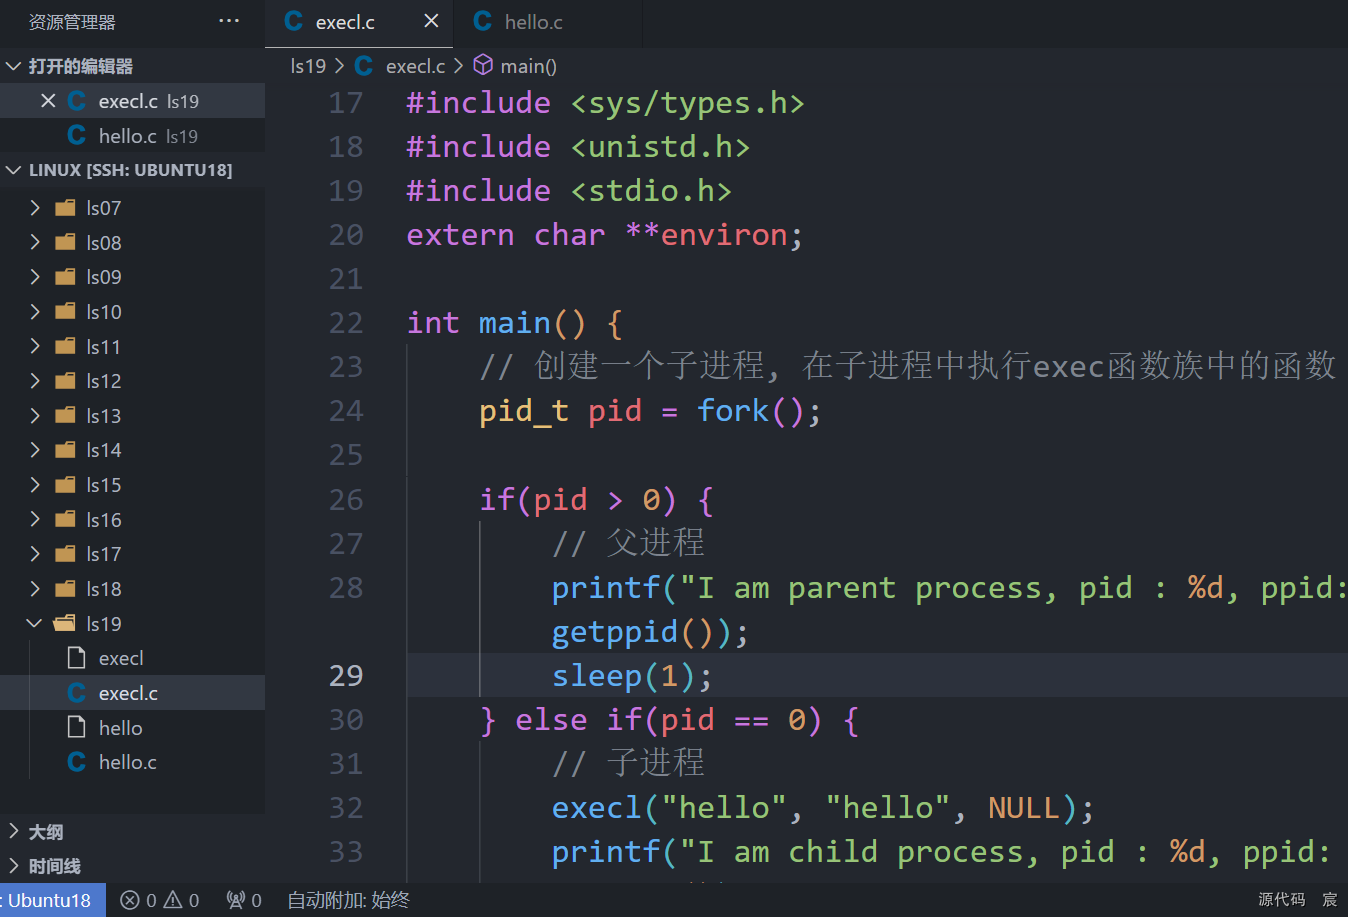Click the source code (源代码) status item
The height and width of the screenshot is (917, 1348).
tap(1282, 900)
